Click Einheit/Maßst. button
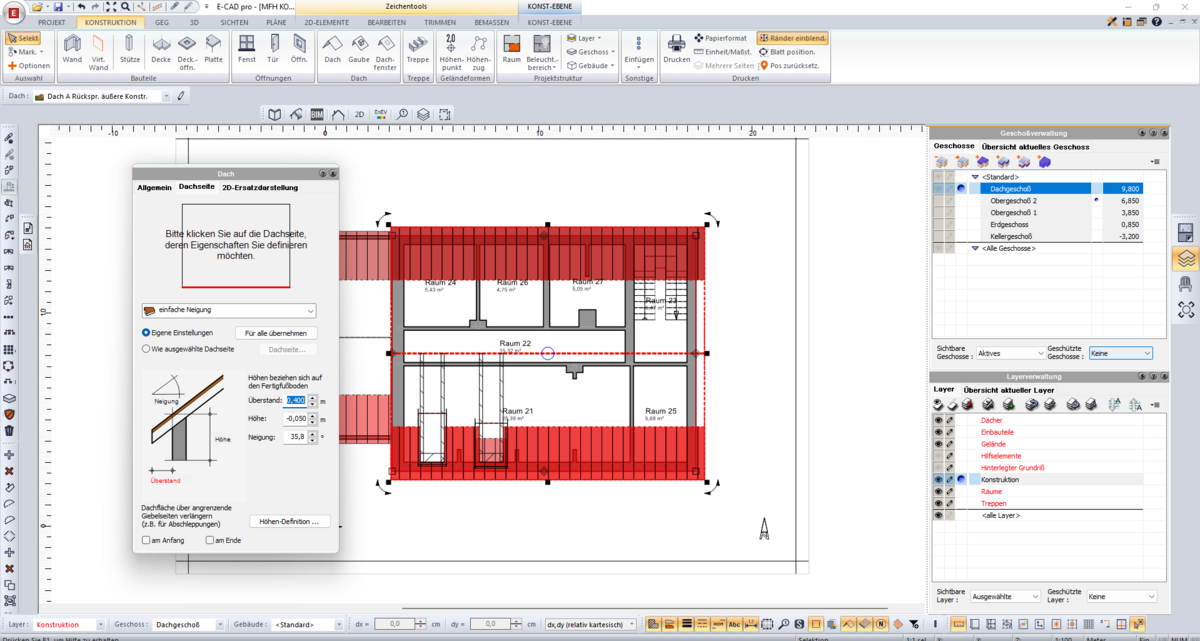The image size is (1200, 641). point(722,52)
